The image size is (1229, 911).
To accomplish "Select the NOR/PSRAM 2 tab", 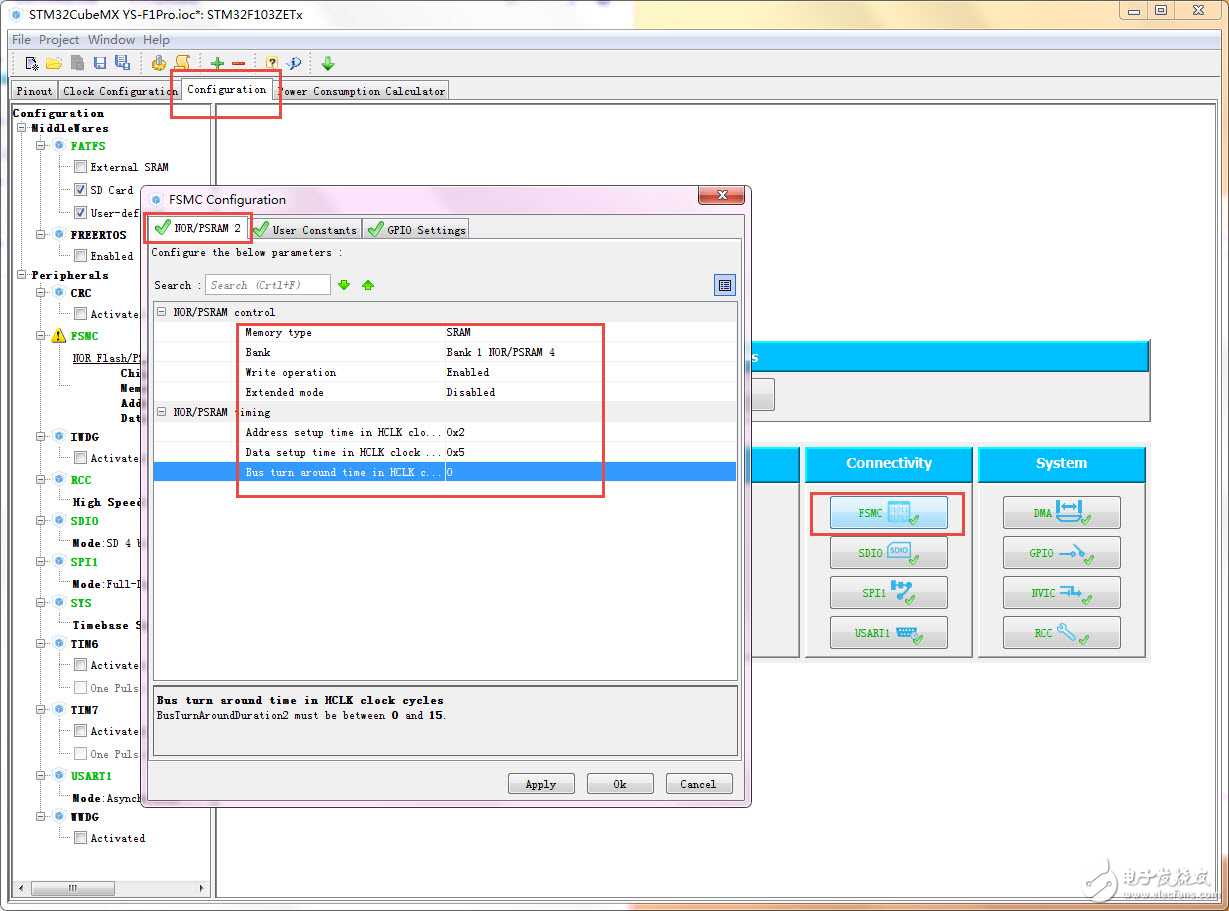I will pos(198,228).
